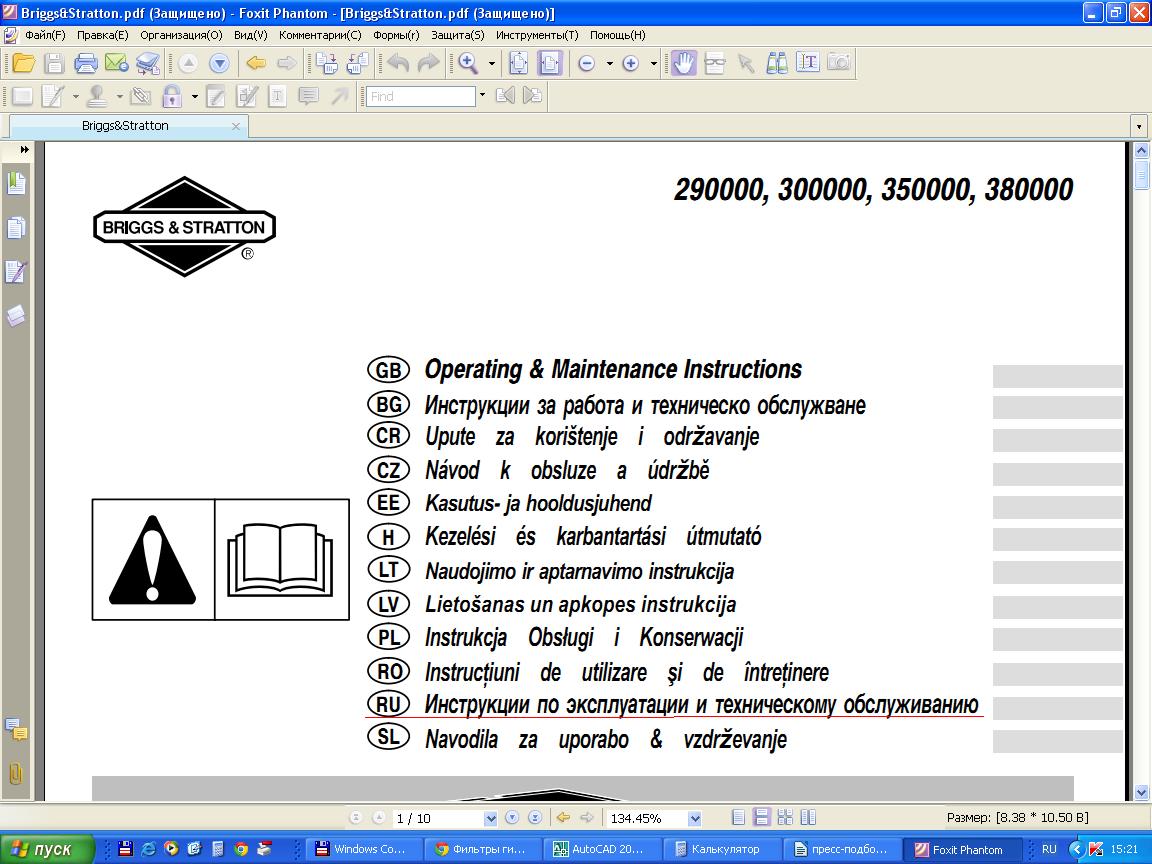
Task: Click the Open file folder icon
Action: pos(23,64)
